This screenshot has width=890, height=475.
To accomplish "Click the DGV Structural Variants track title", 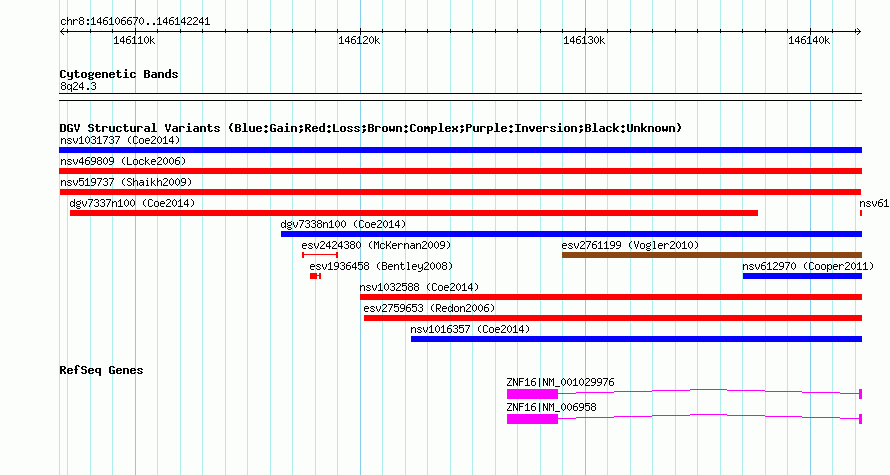I will [371, 128].
